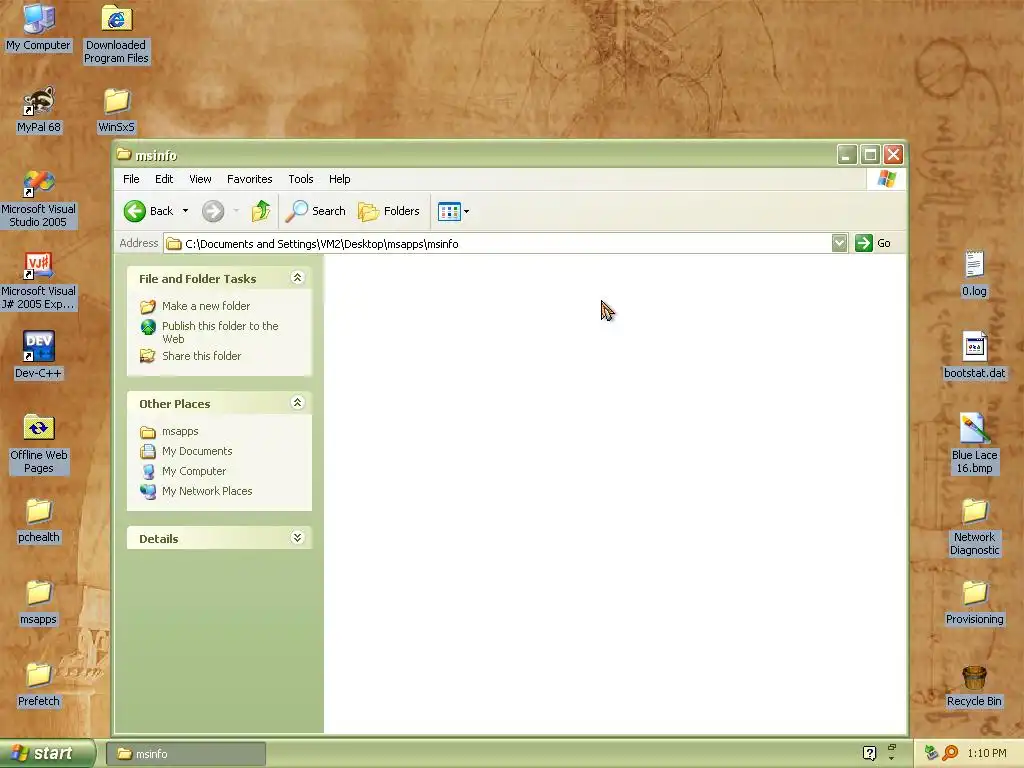Expand the Details panel
This screenshot has height=768, width=1024.
click(x=297, y=537)
